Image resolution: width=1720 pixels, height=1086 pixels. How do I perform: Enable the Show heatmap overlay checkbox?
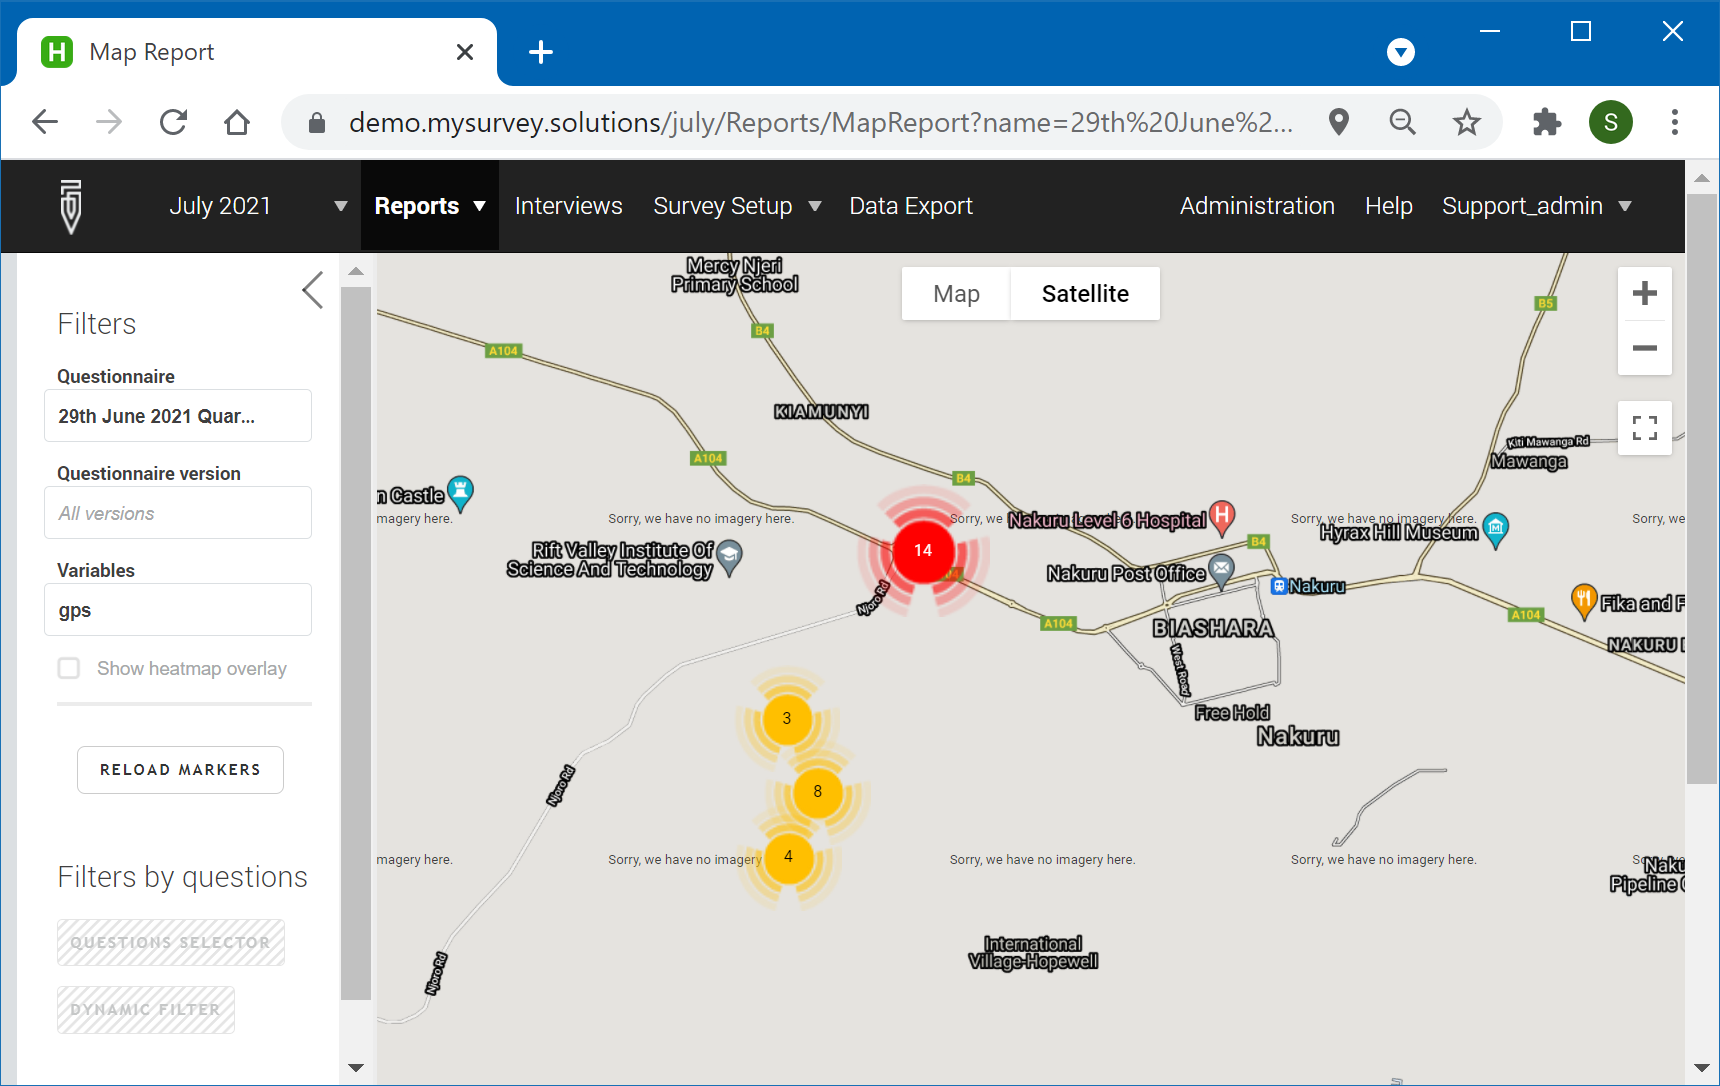(68, 668)
